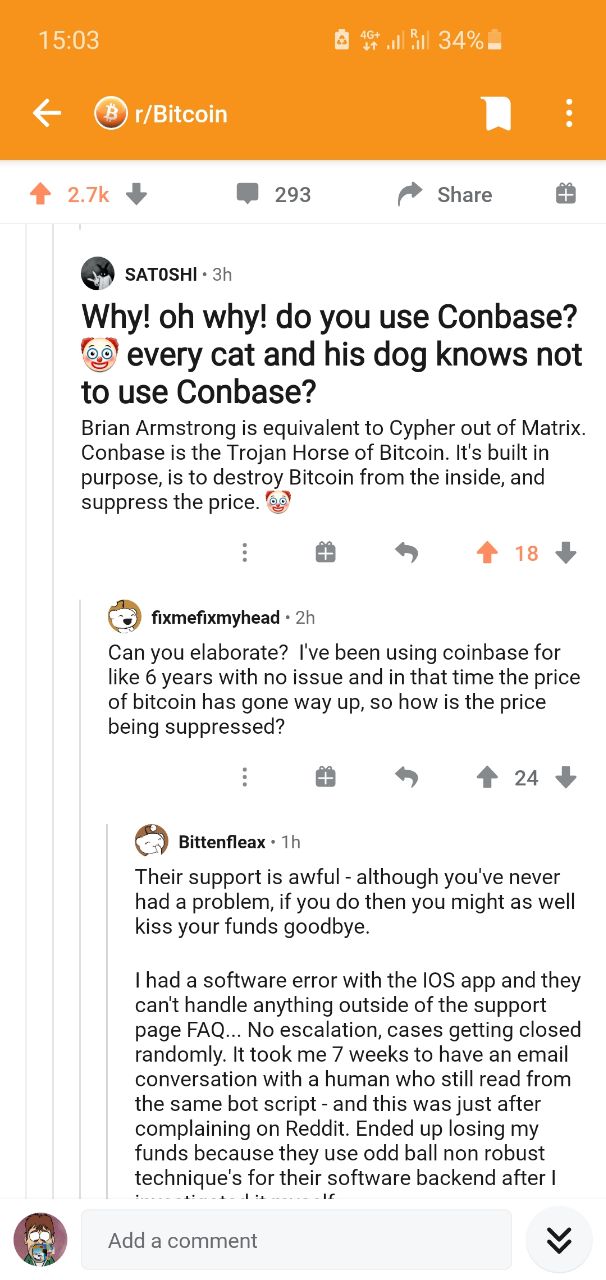Open the r/Bitcoin subreddit link
This screenshot has width=606, height=1280.
tap(162, 114)
